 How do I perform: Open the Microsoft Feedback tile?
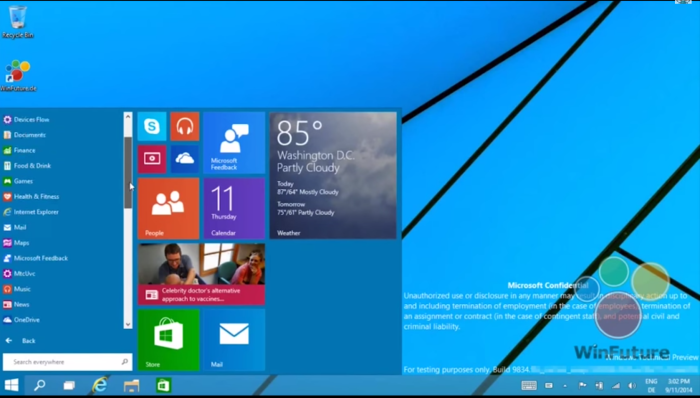click(x=234, y=143)
